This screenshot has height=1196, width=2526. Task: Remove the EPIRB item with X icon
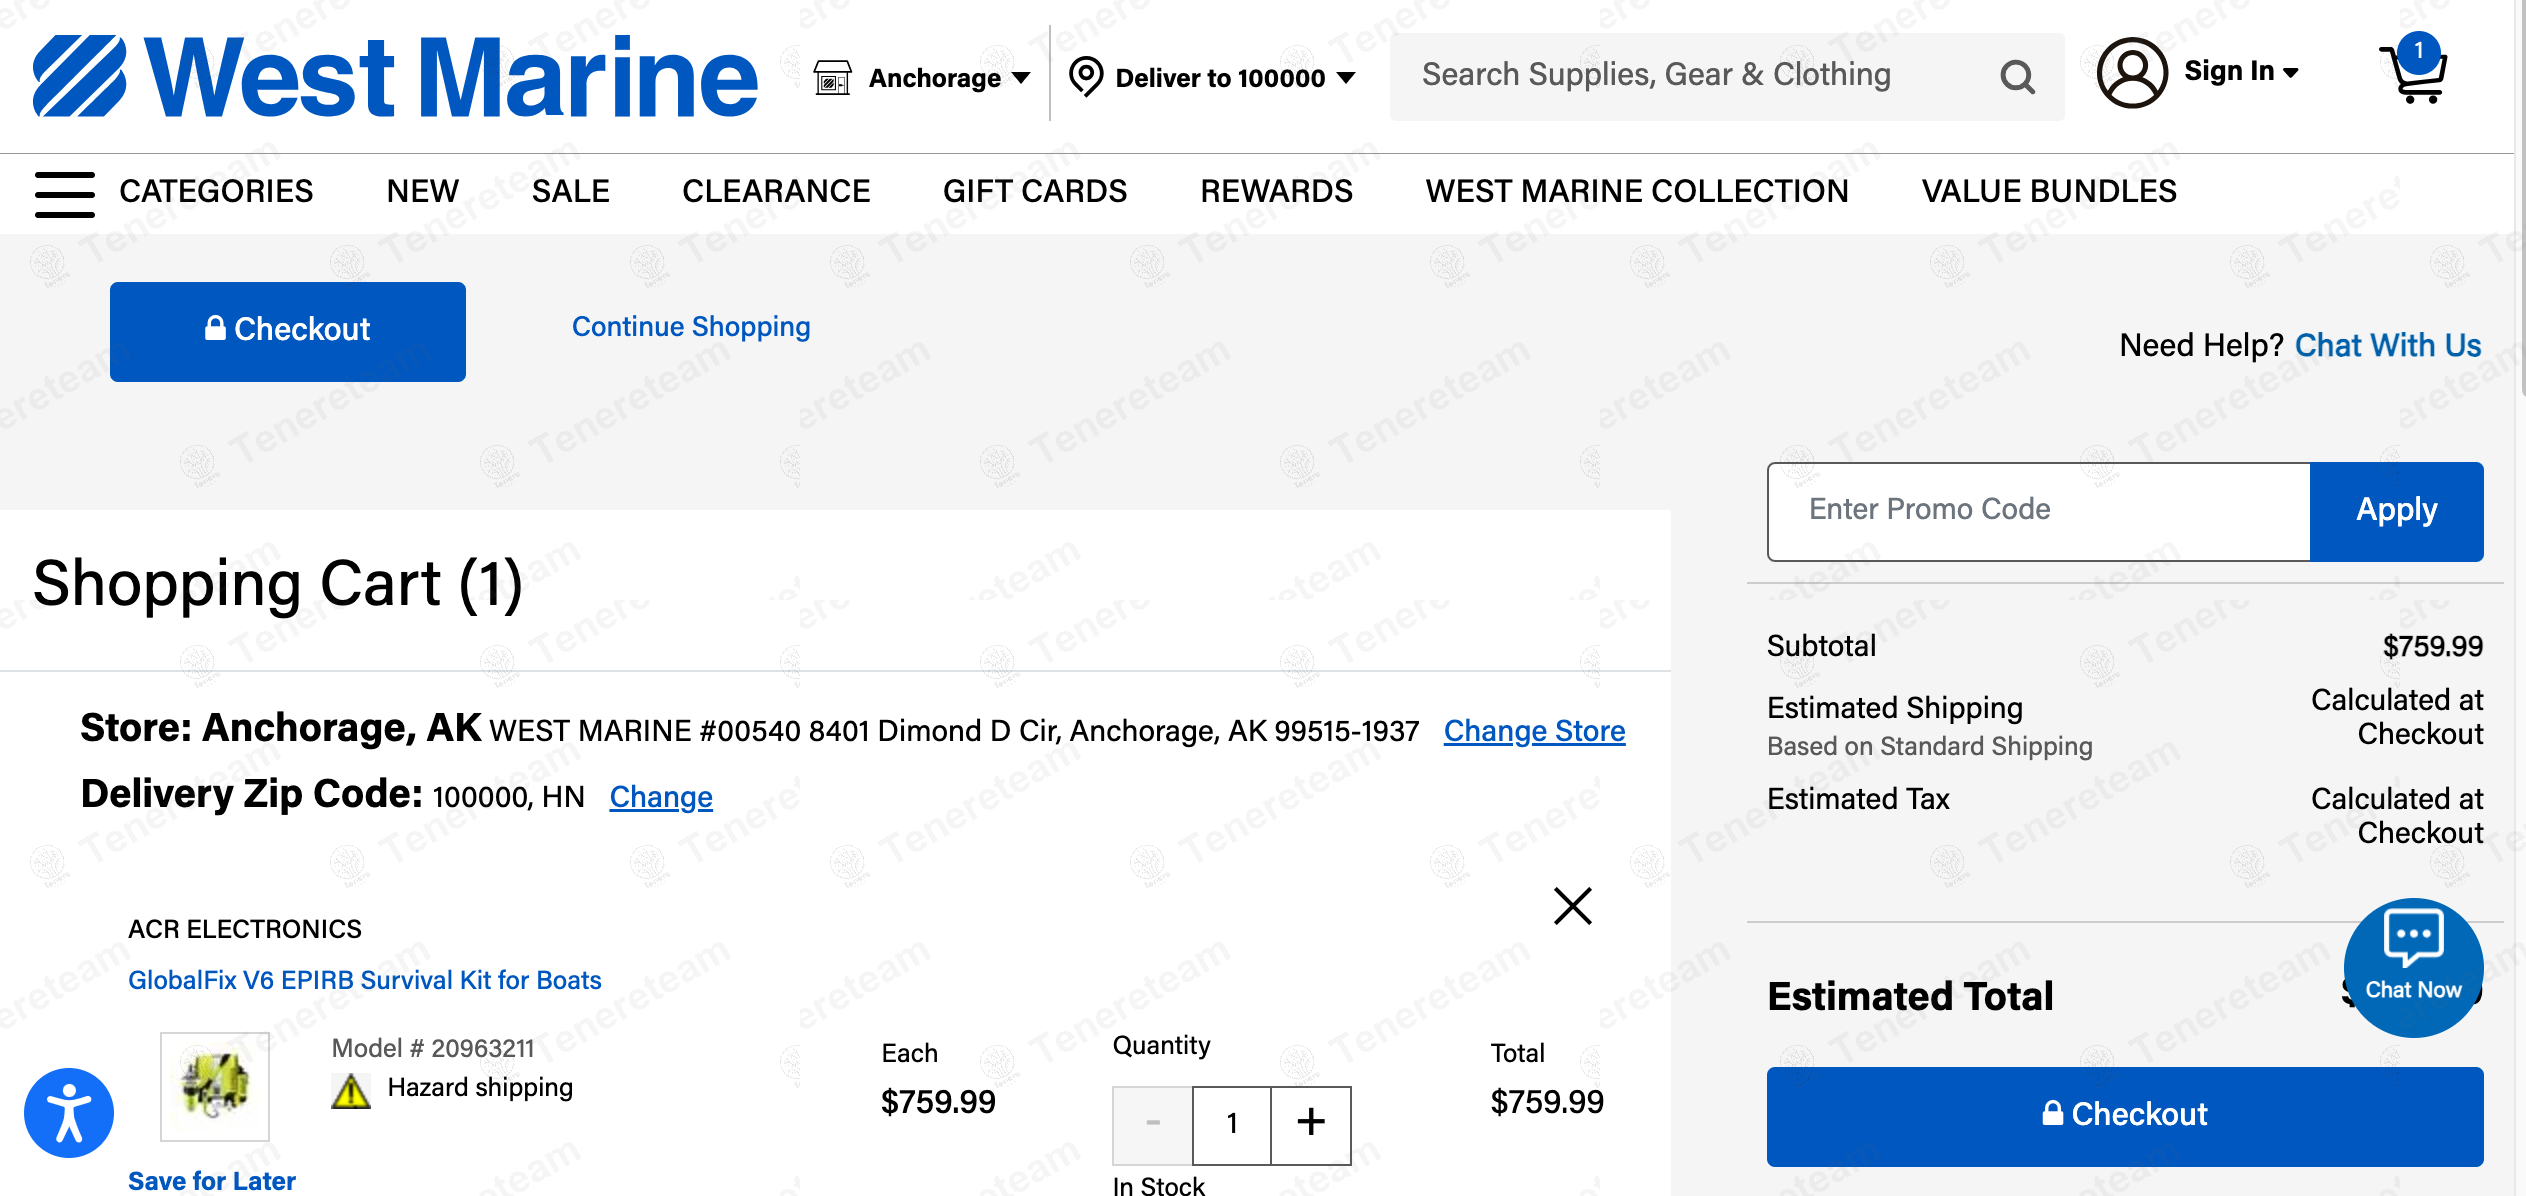point(1572,906)
